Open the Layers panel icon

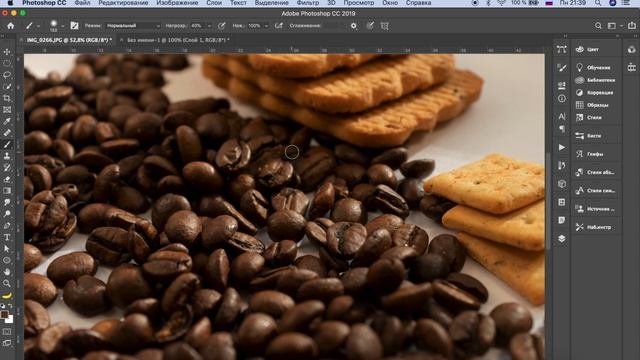562,238
